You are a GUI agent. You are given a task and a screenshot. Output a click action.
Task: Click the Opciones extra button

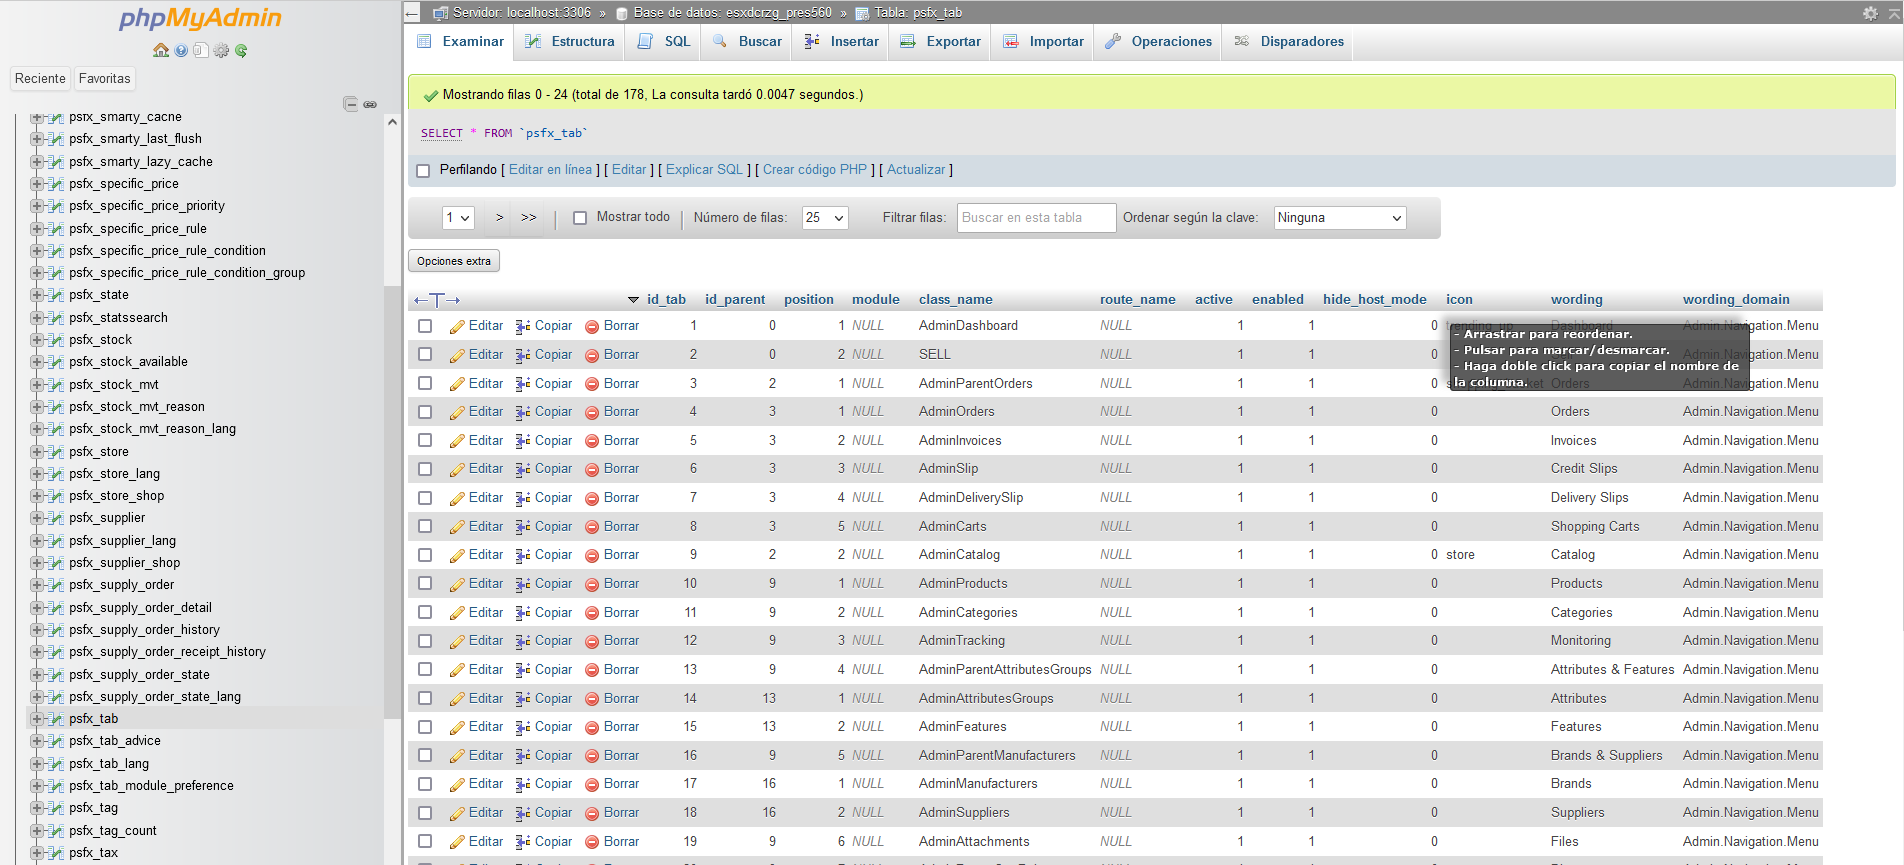pos(454,261)
